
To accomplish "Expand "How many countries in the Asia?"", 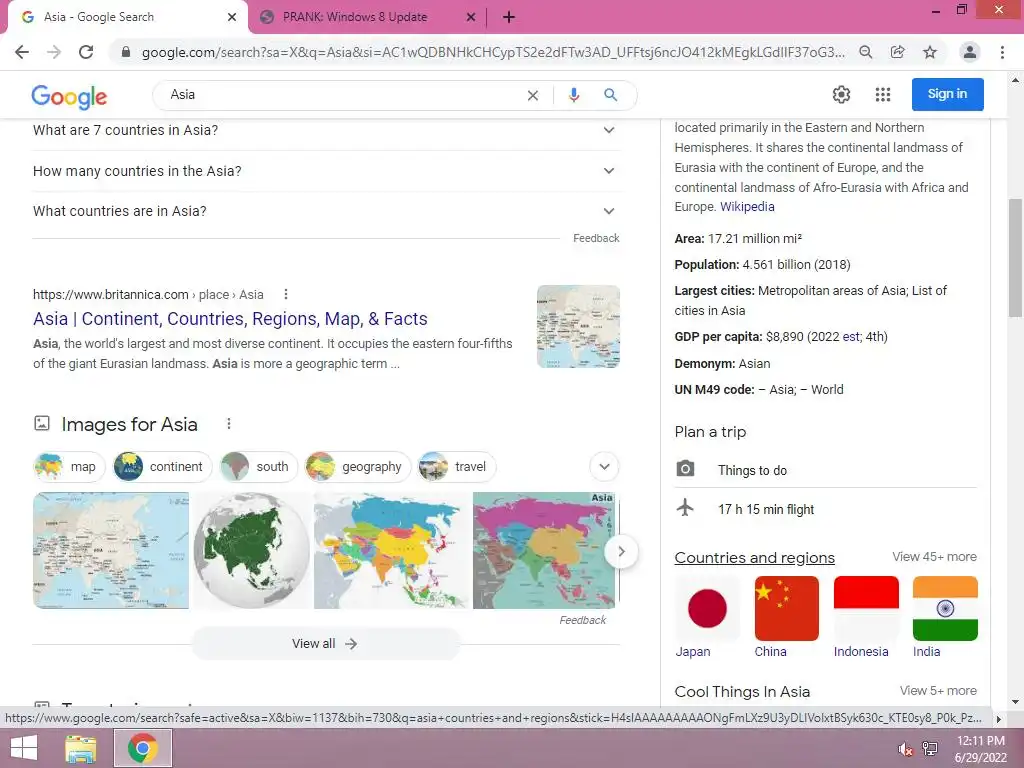I will pyautogui.click(x=326, y=171).
